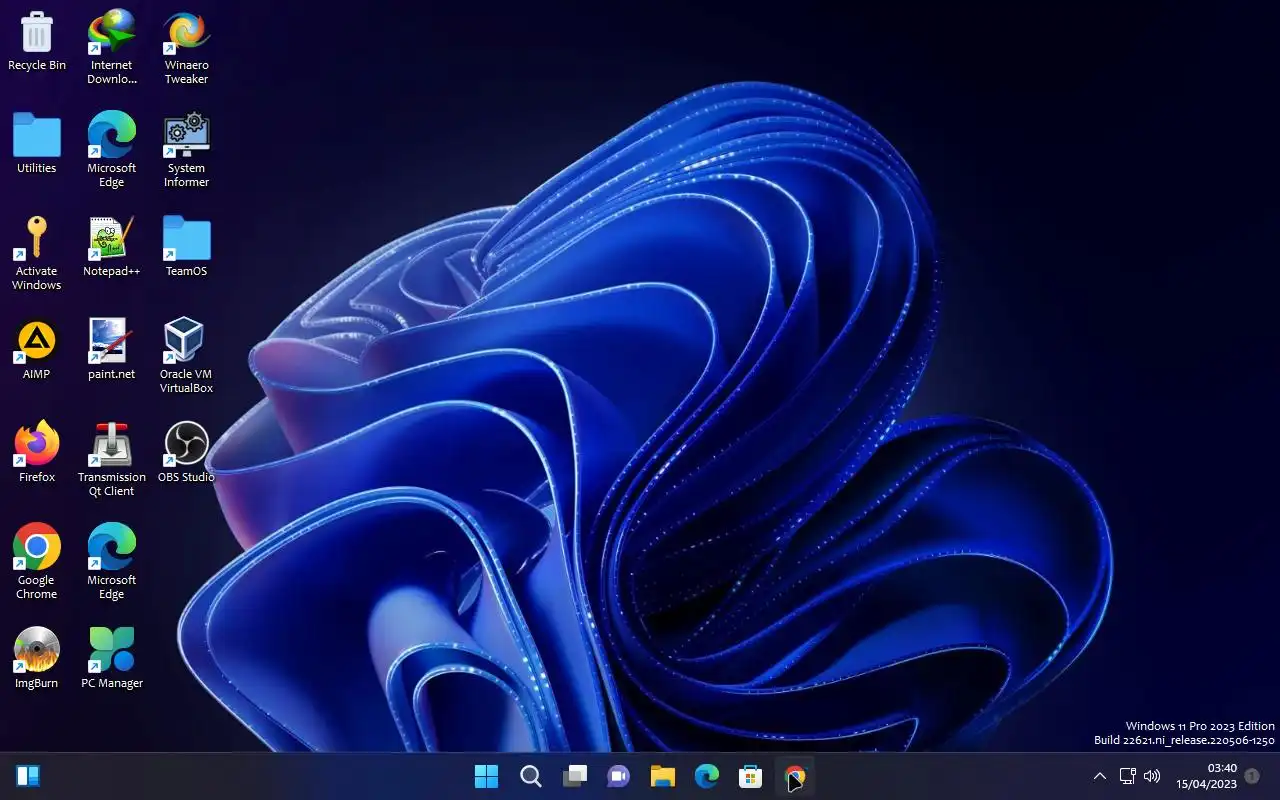Click the Chrome icon on the taskbar
The width and height of the screenshot is (1280, 800).
pos(795,776)
